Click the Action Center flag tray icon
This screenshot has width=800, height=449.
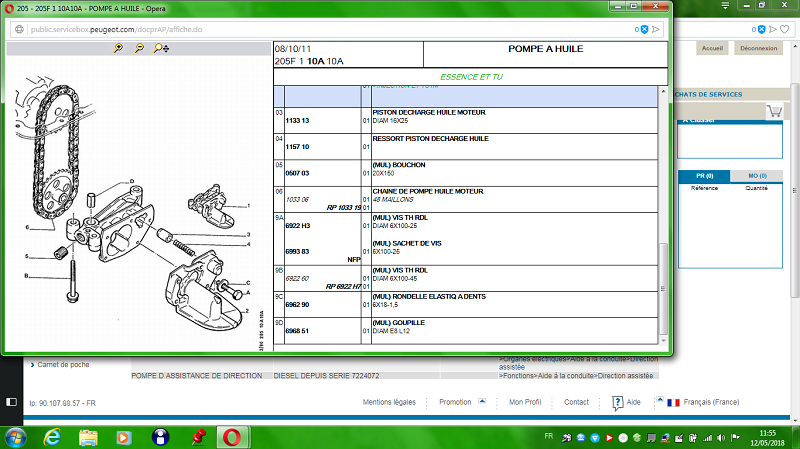pos(735,438)
